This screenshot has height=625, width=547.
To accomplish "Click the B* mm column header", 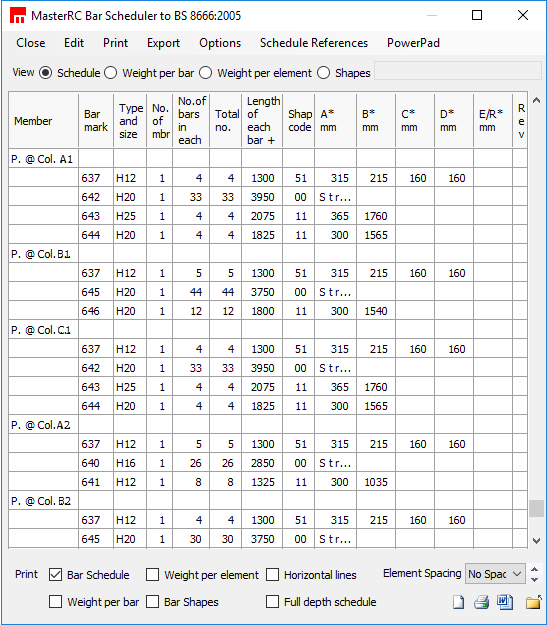I will point(376,121).
